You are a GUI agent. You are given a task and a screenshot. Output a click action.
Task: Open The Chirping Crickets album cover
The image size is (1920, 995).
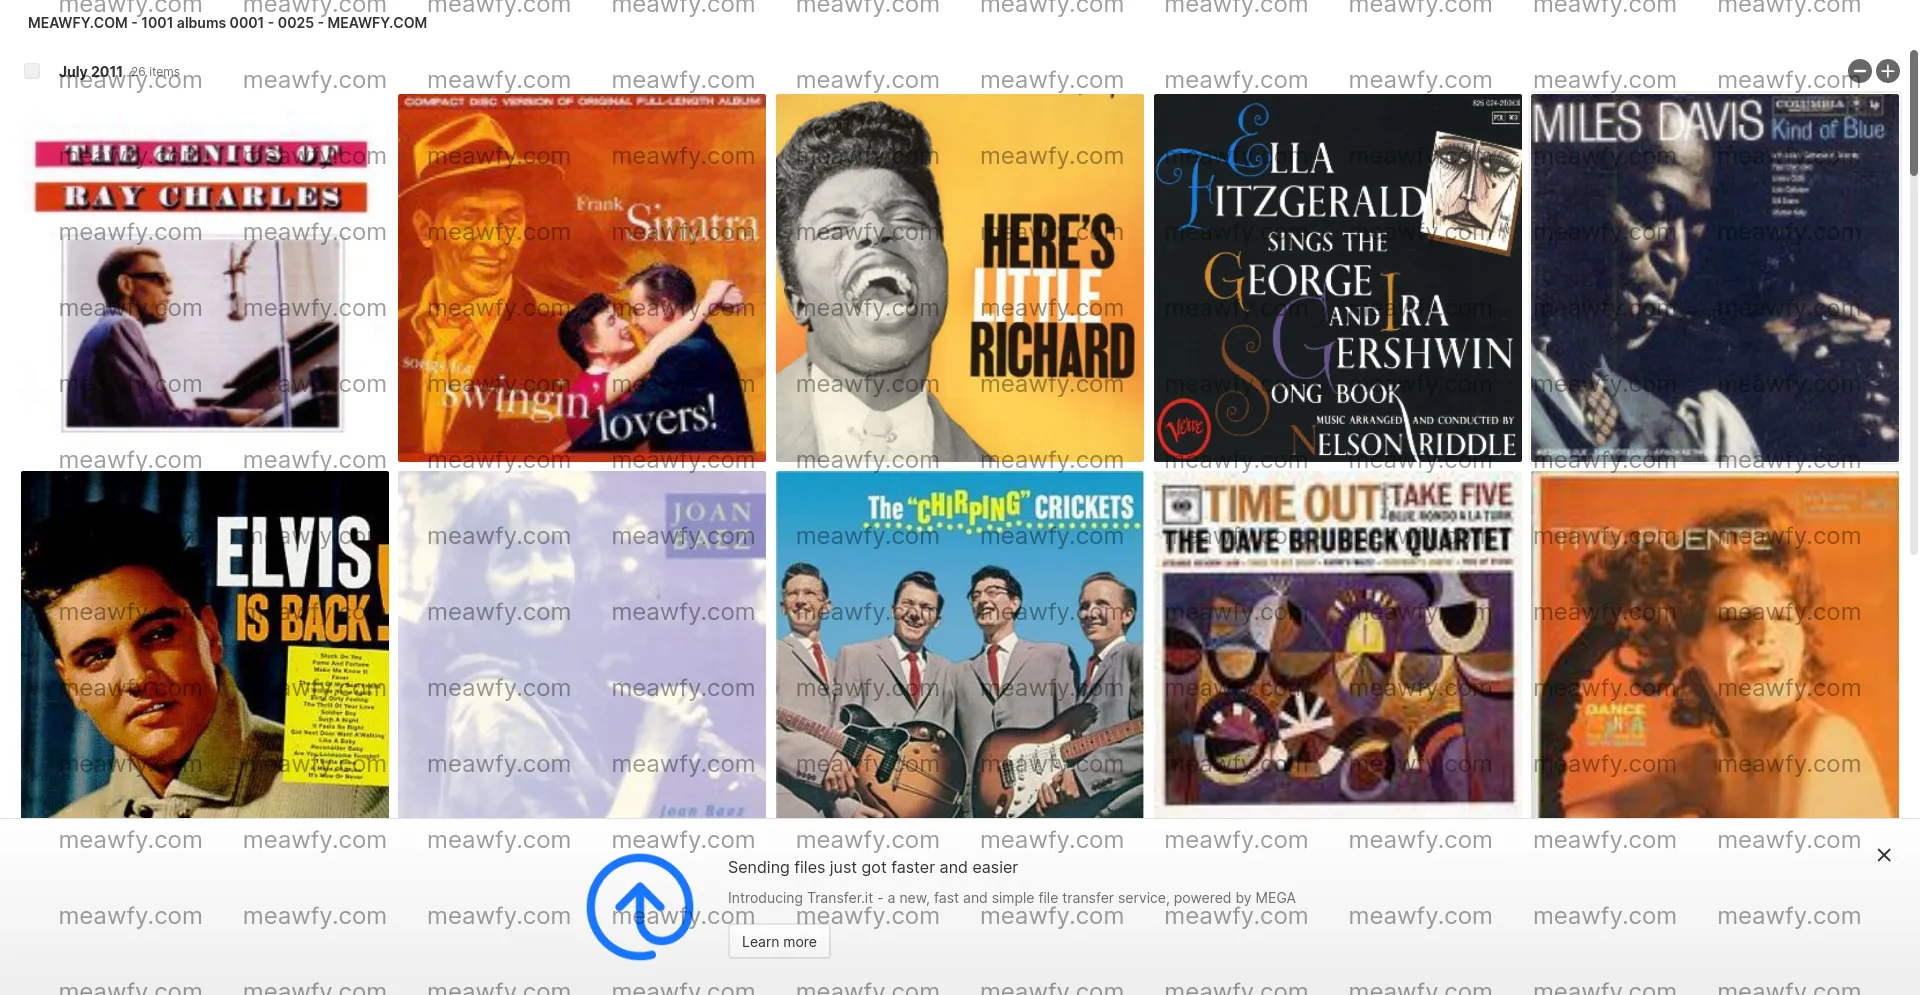(959, 644)
